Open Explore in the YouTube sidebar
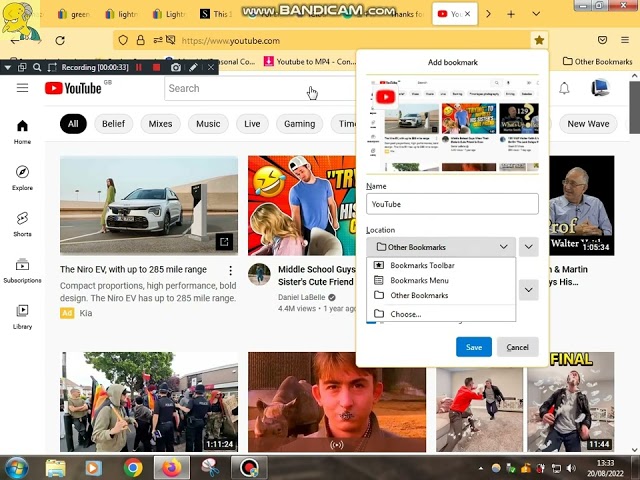 pyautogui.click(x=22, y=178)
